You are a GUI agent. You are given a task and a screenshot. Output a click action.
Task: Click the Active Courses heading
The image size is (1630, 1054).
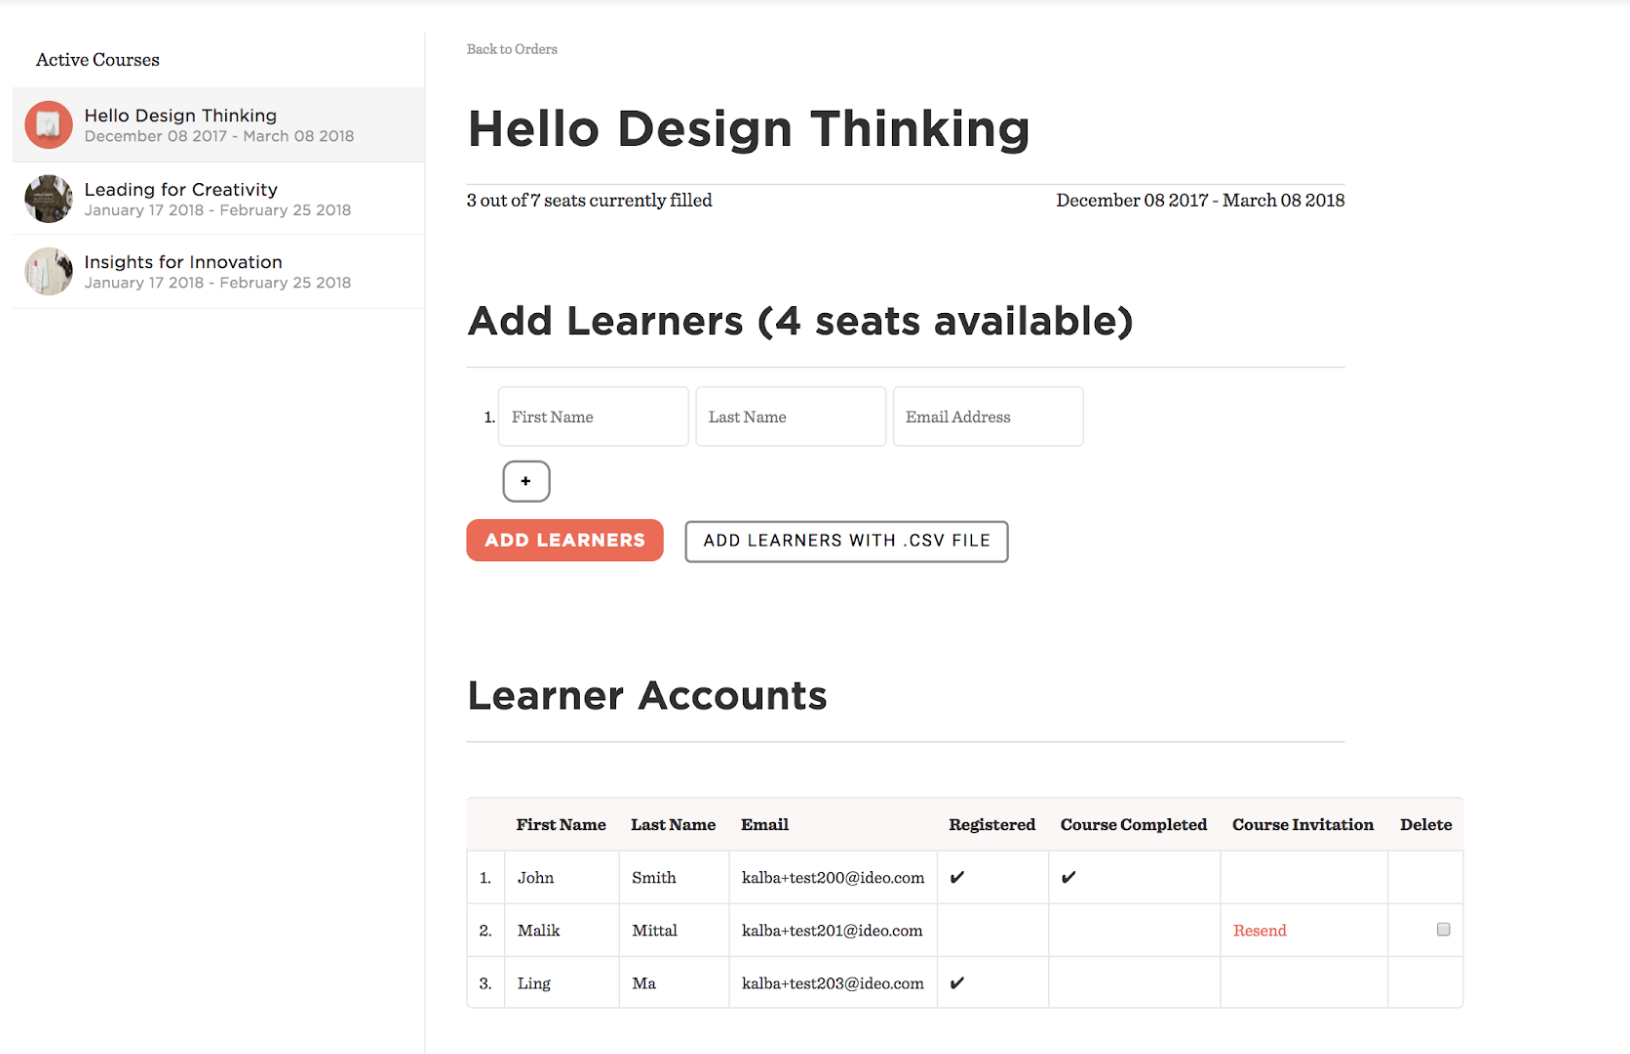98,60
